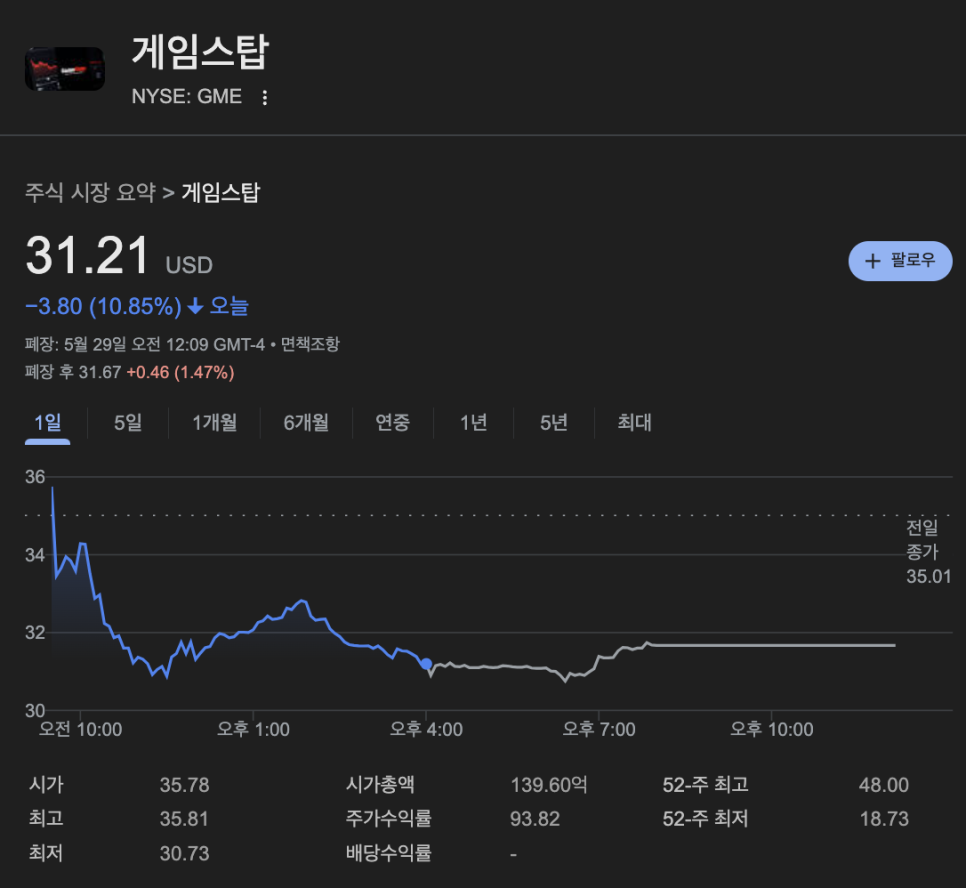Screen dimensions: 966x888
Task: Click the 전일 종가 35.01 label
Action: tap(928, 552)
